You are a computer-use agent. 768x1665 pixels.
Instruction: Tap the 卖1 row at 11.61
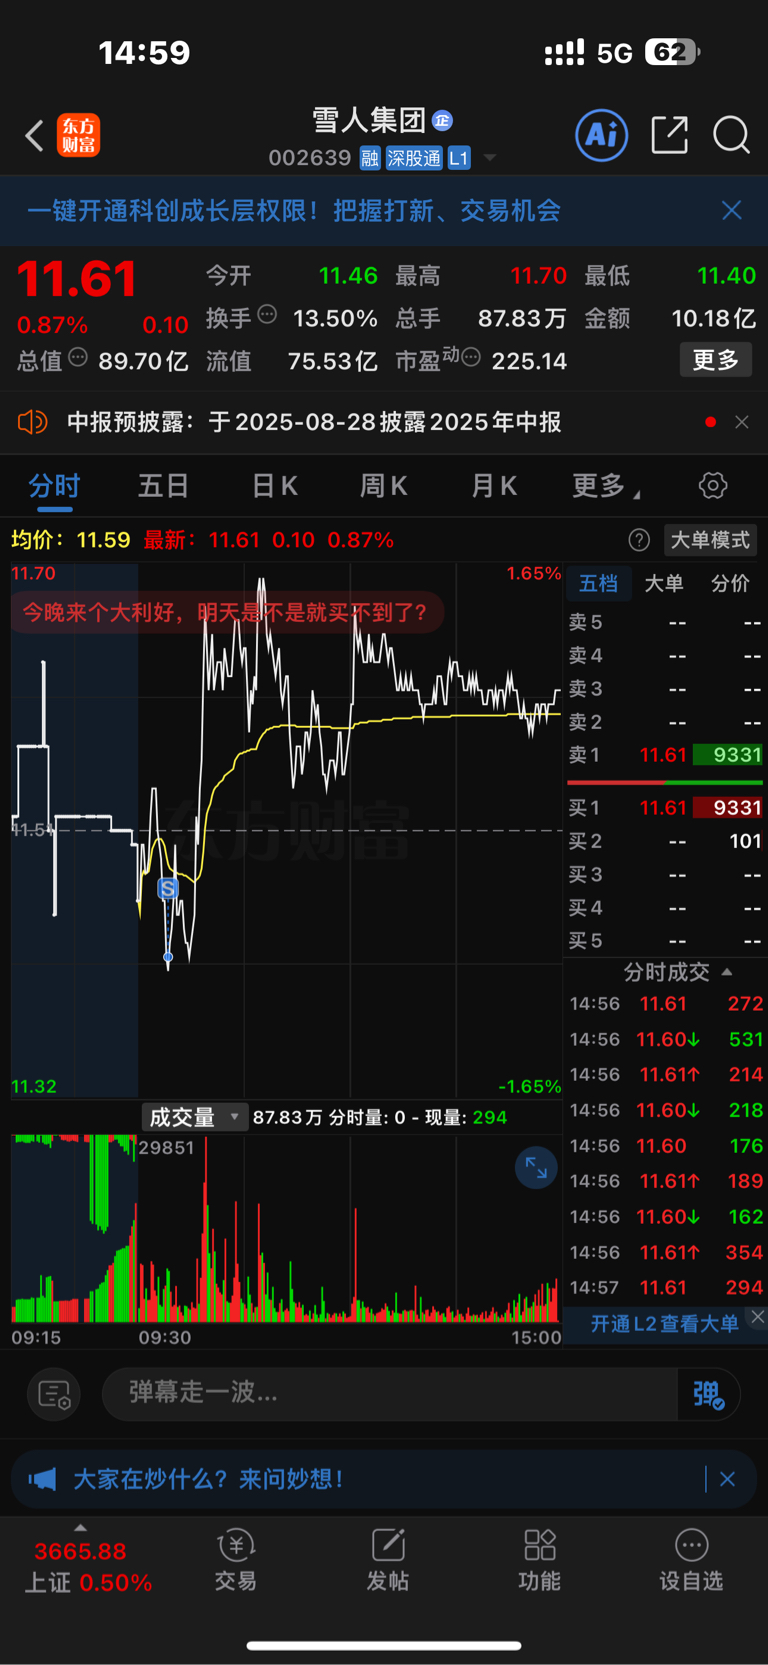click(665, 755)
